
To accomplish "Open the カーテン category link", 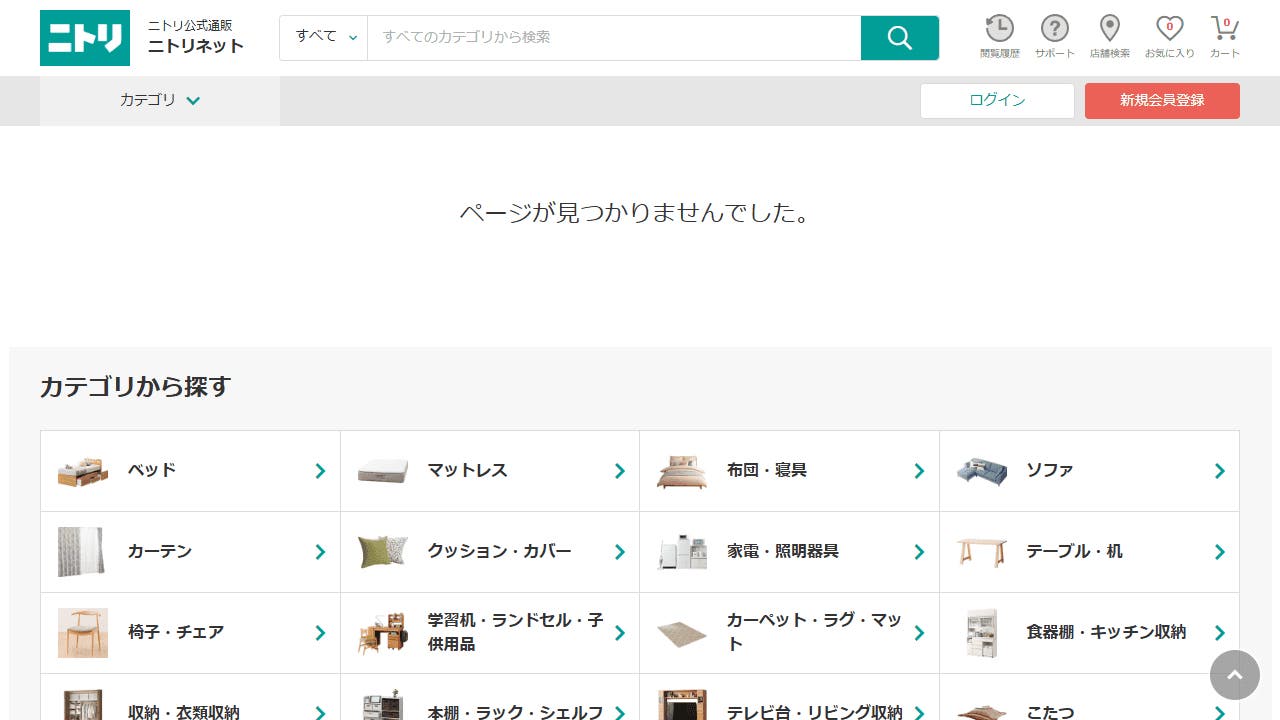I will (x=190, y=552).
